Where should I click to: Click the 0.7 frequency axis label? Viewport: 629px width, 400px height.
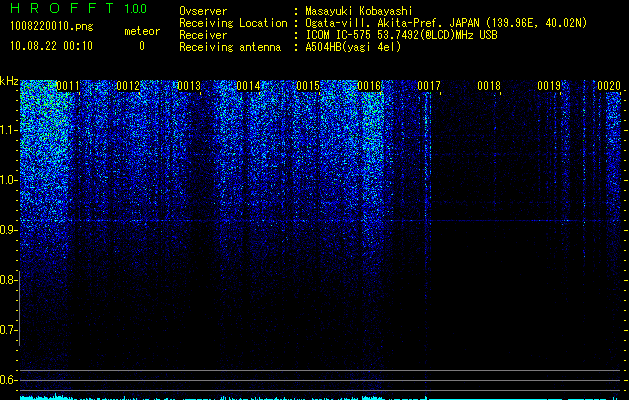point(8,330)
